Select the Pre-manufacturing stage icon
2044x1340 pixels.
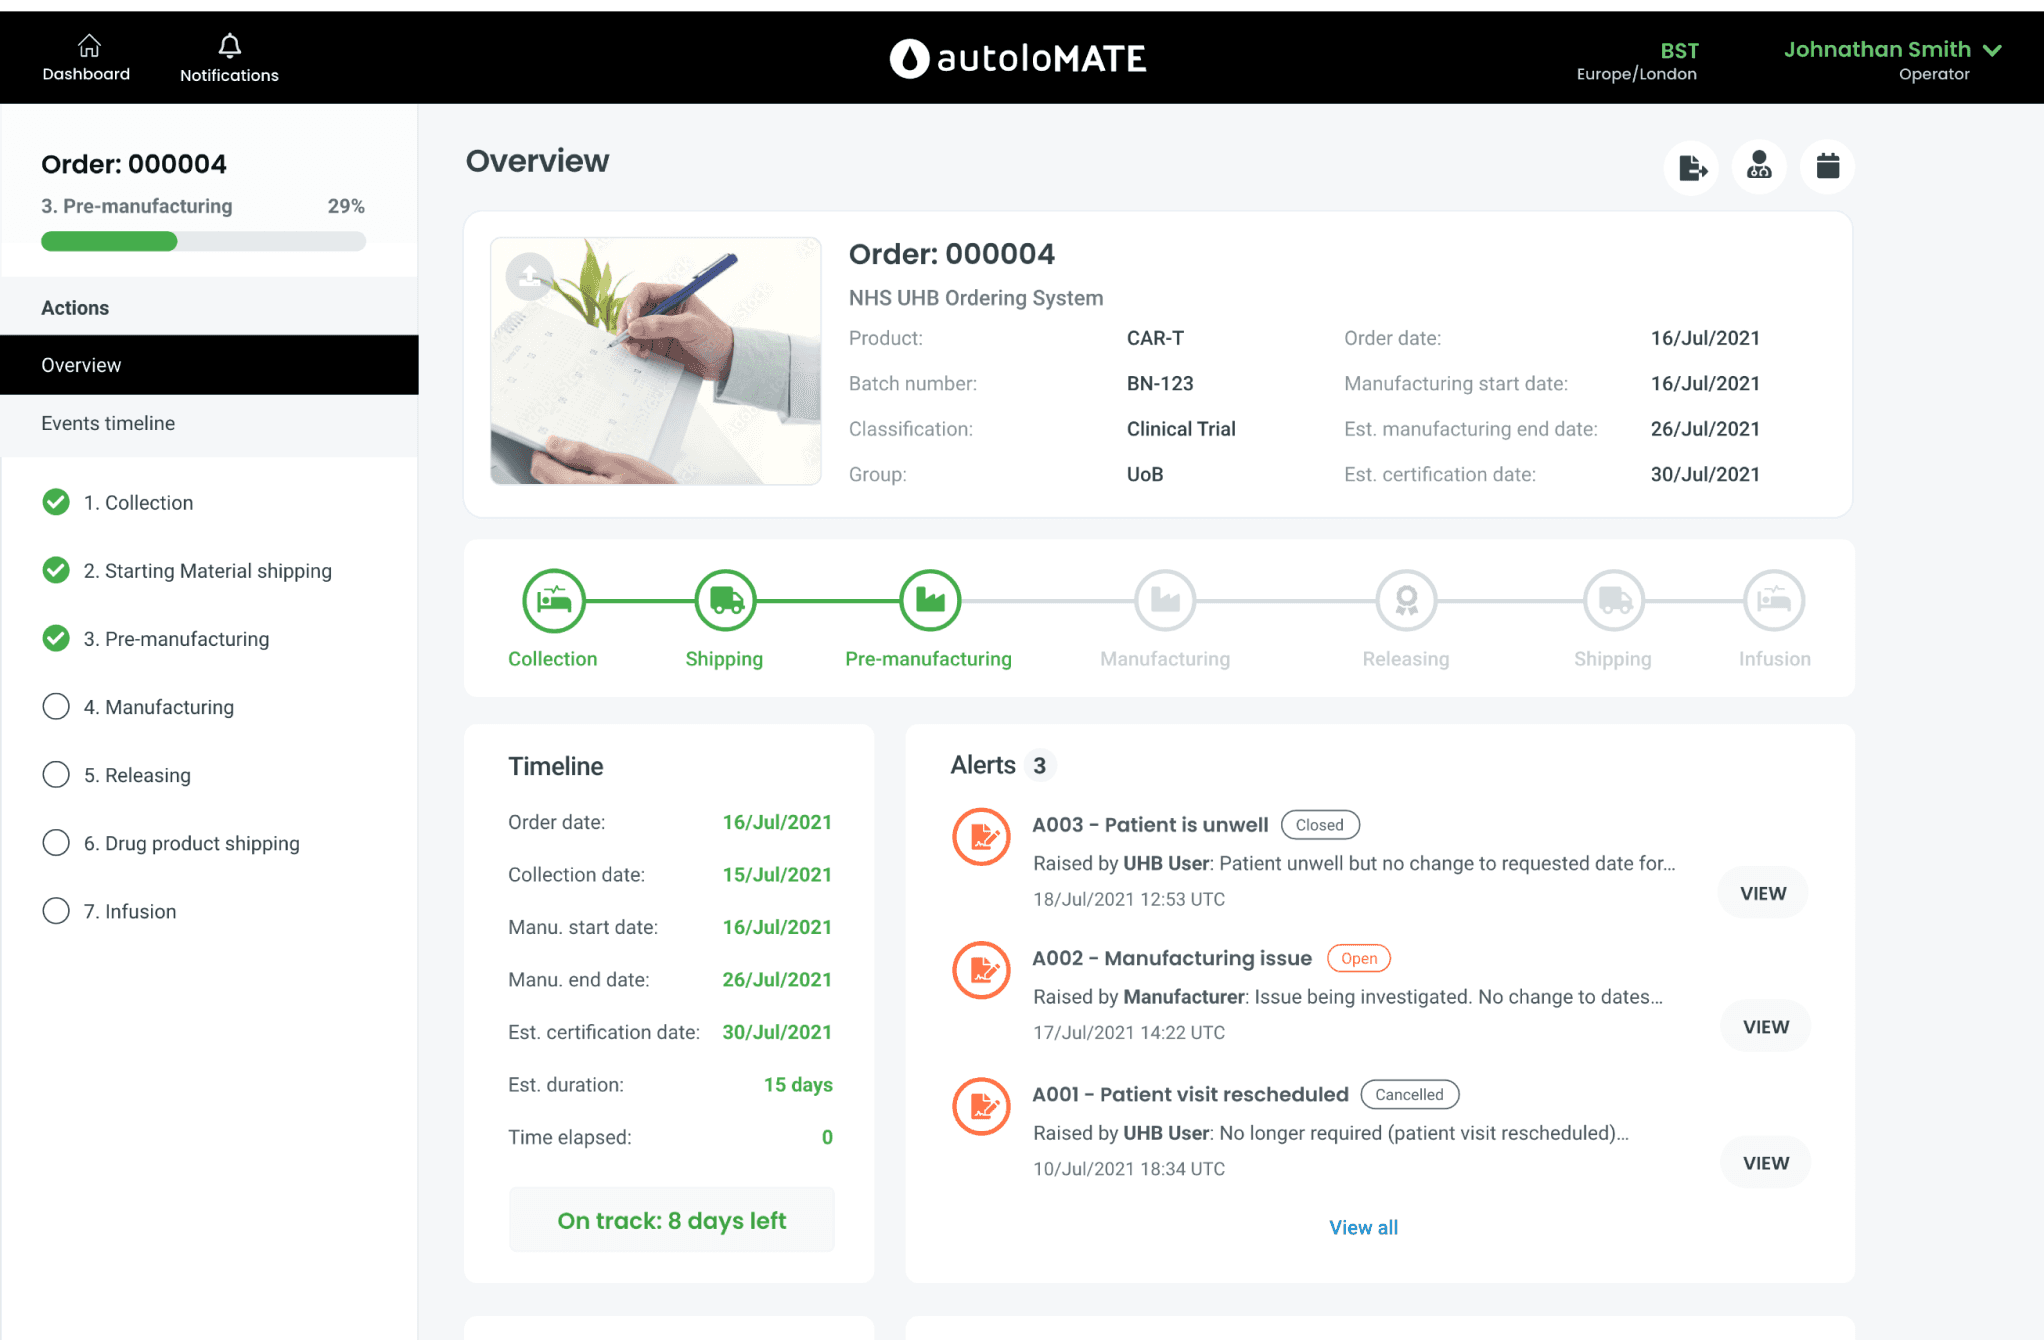click(x=929, y=600)
